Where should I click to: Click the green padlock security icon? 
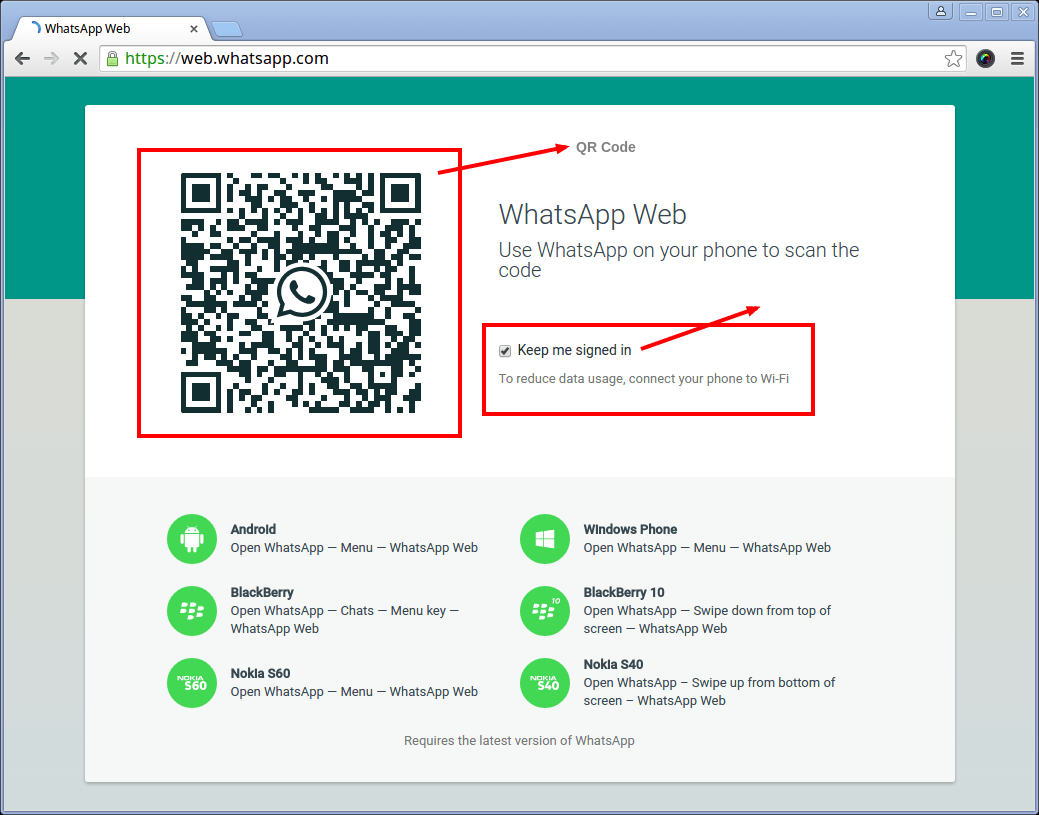(x=113, y=58)
